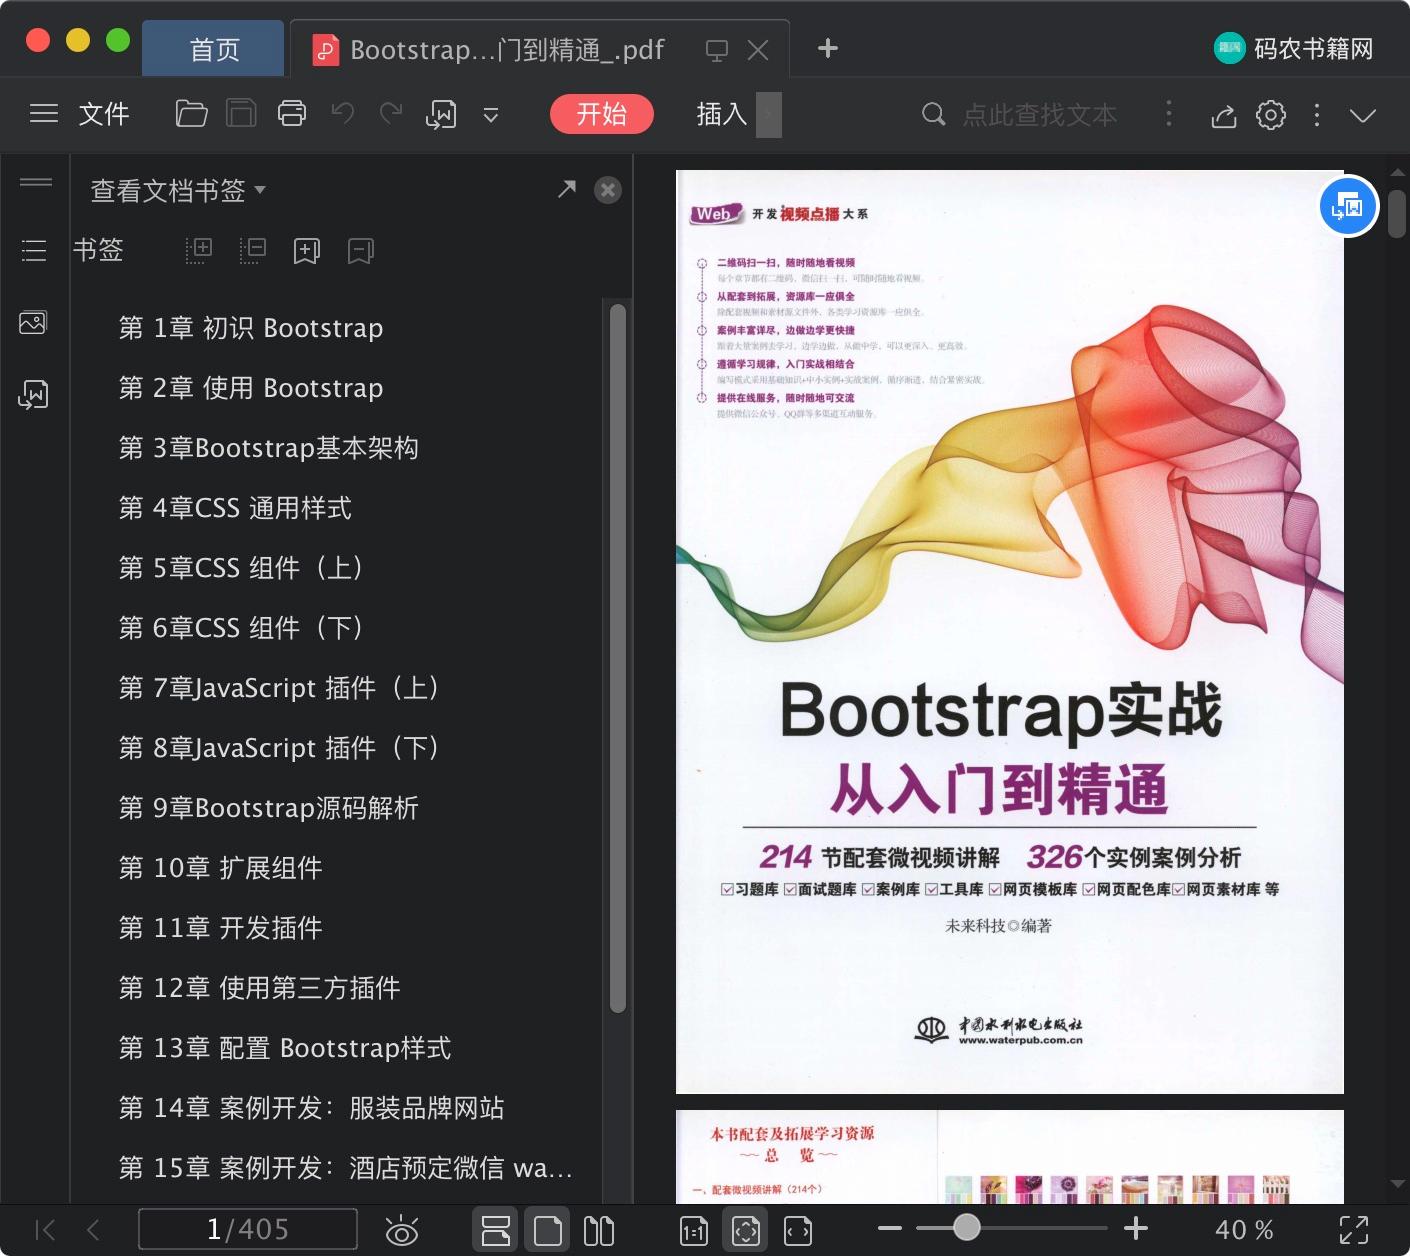The width and height of the screenshot is (1410, 1256).
Task: Open bookmark 第 13章 配置 Bootstrap样式
Action: (285, 1048)
